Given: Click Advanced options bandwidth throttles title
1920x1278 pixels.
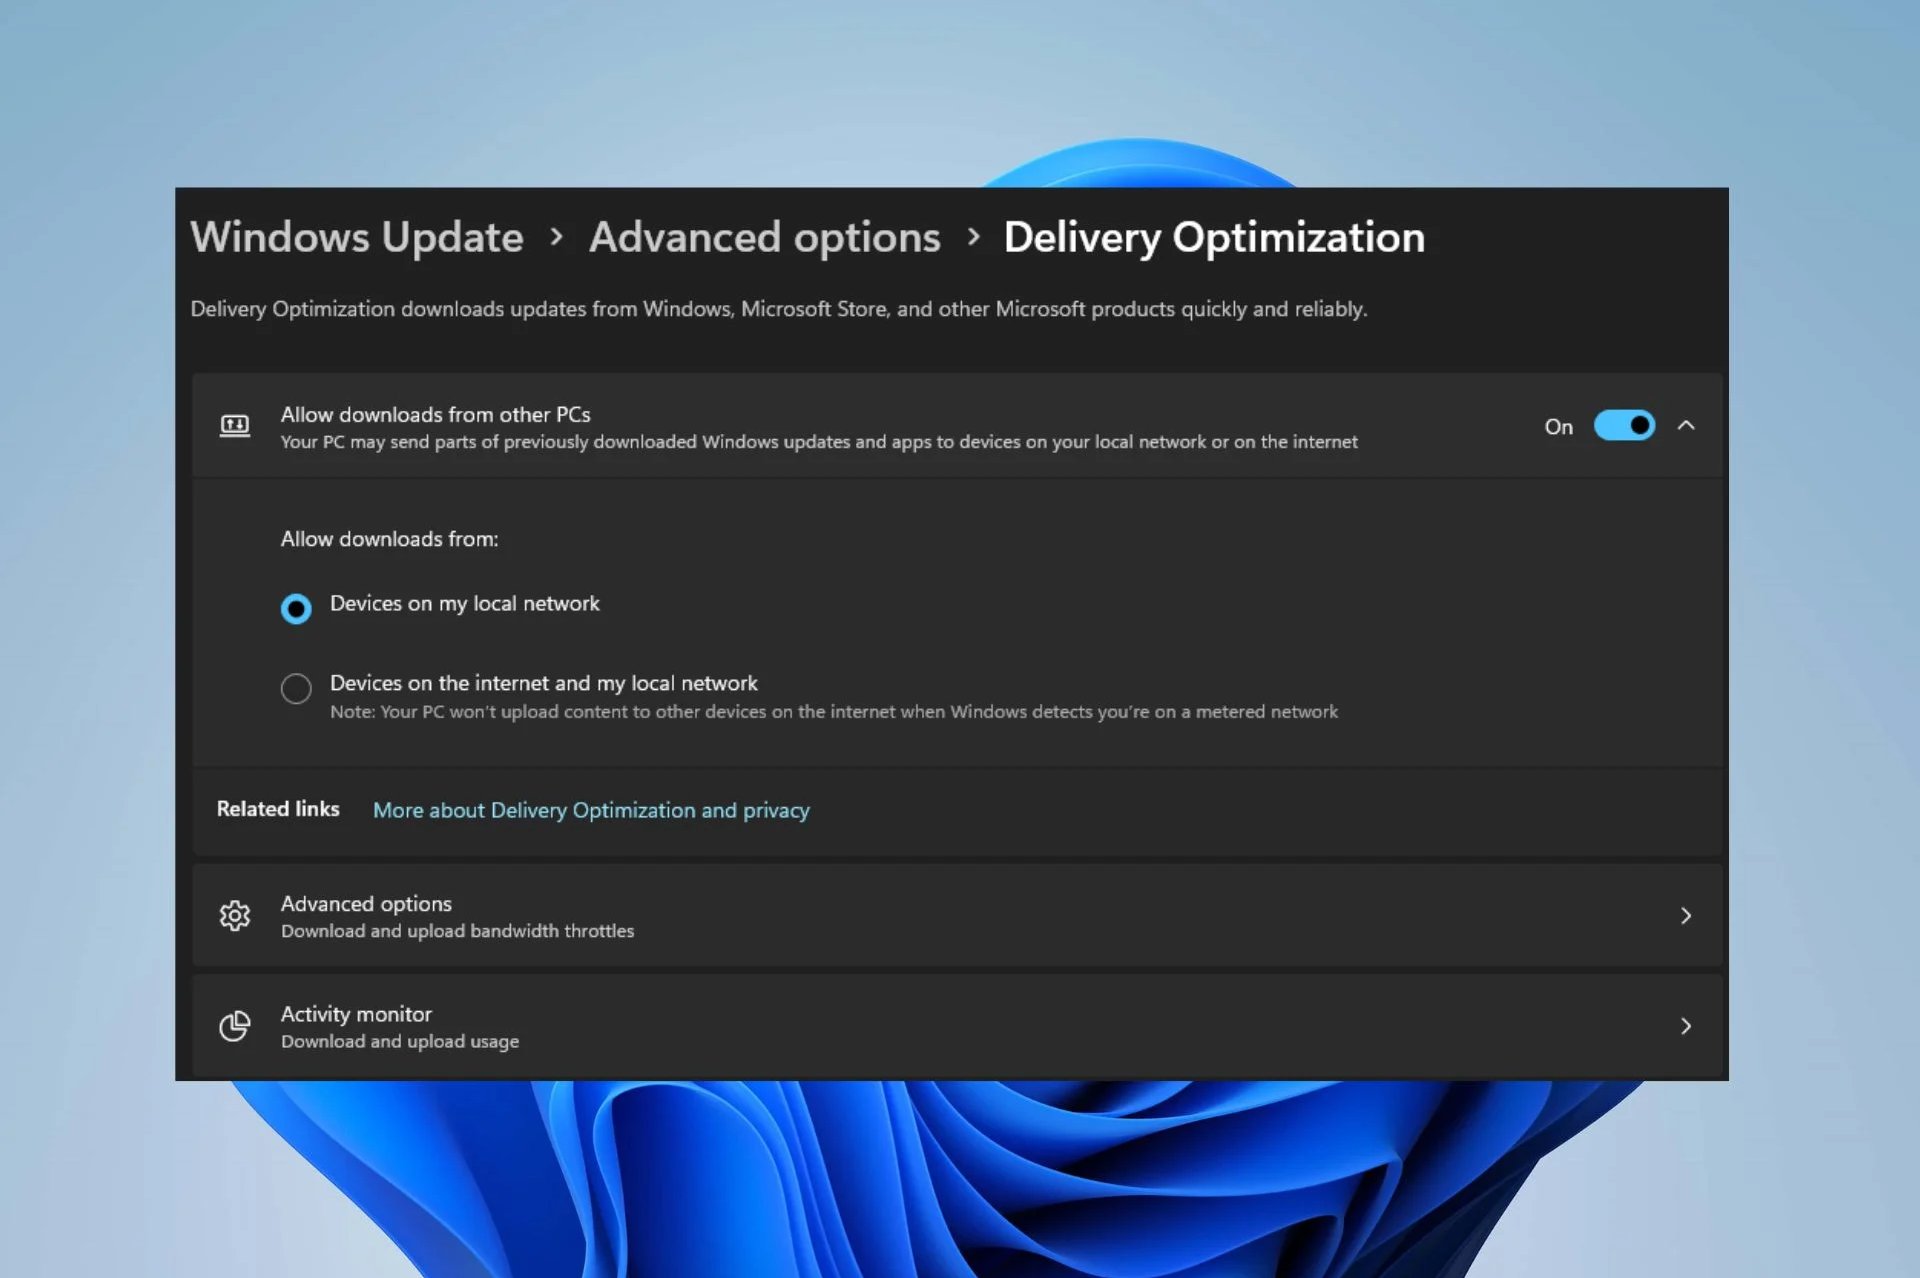Looking at the screenshot, I should [x=366, y=904].
